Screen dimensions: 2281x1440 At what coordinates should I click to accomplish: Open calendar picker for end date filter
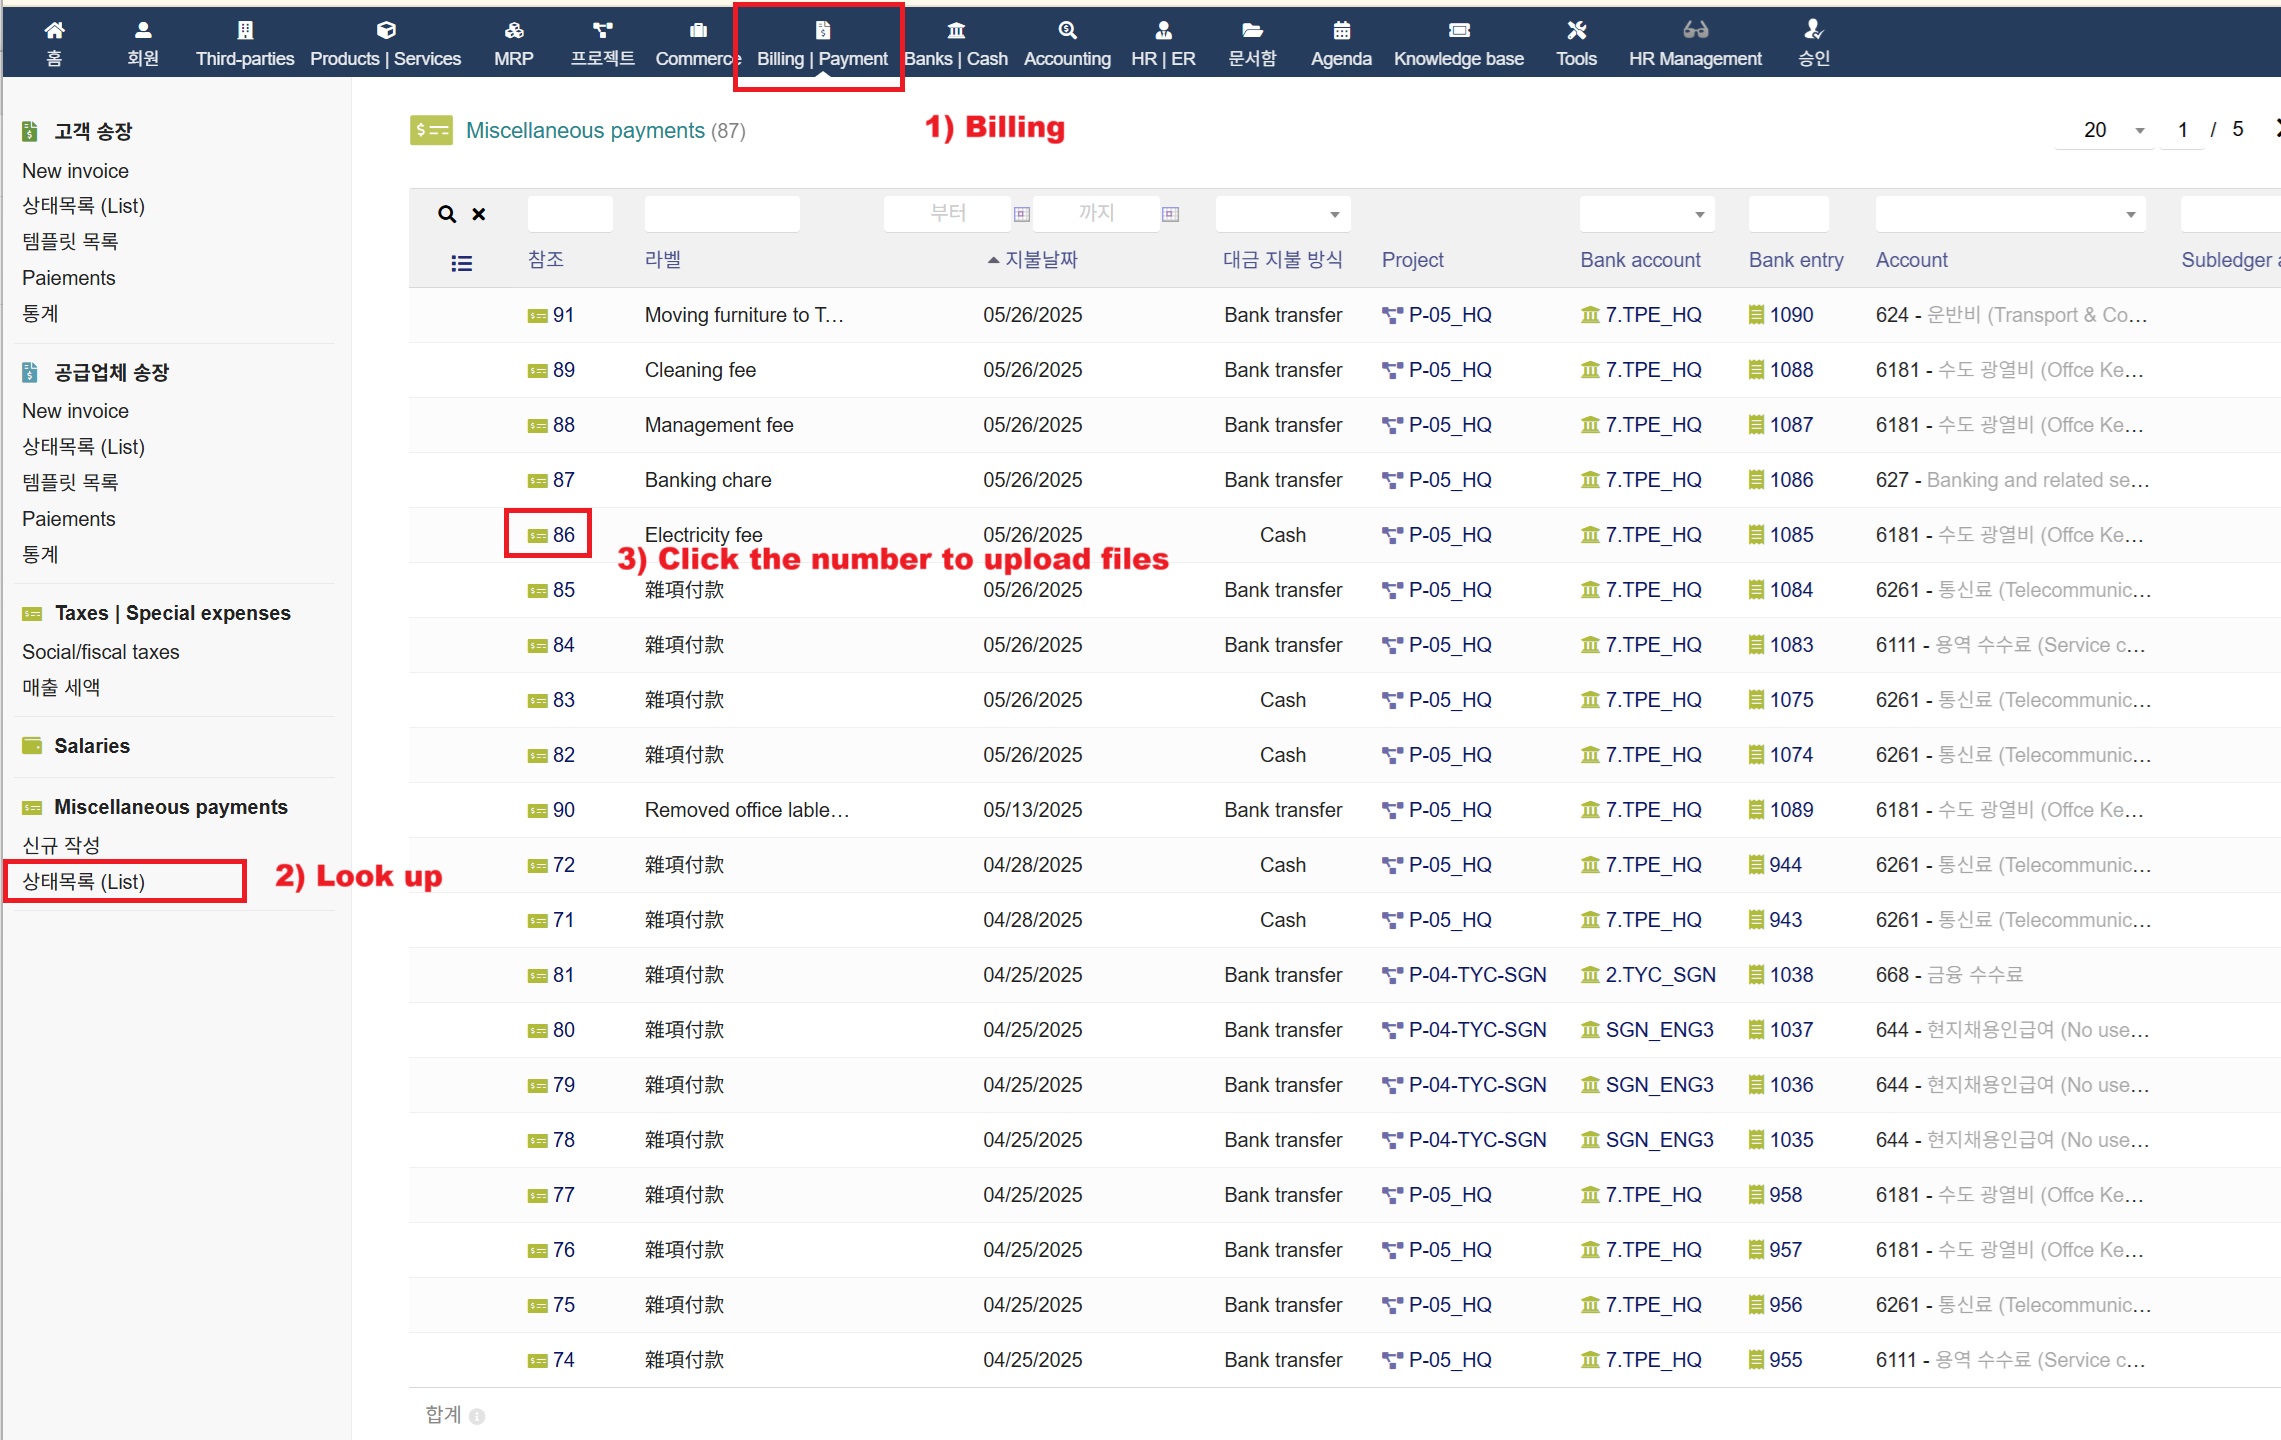(1170, 214)
